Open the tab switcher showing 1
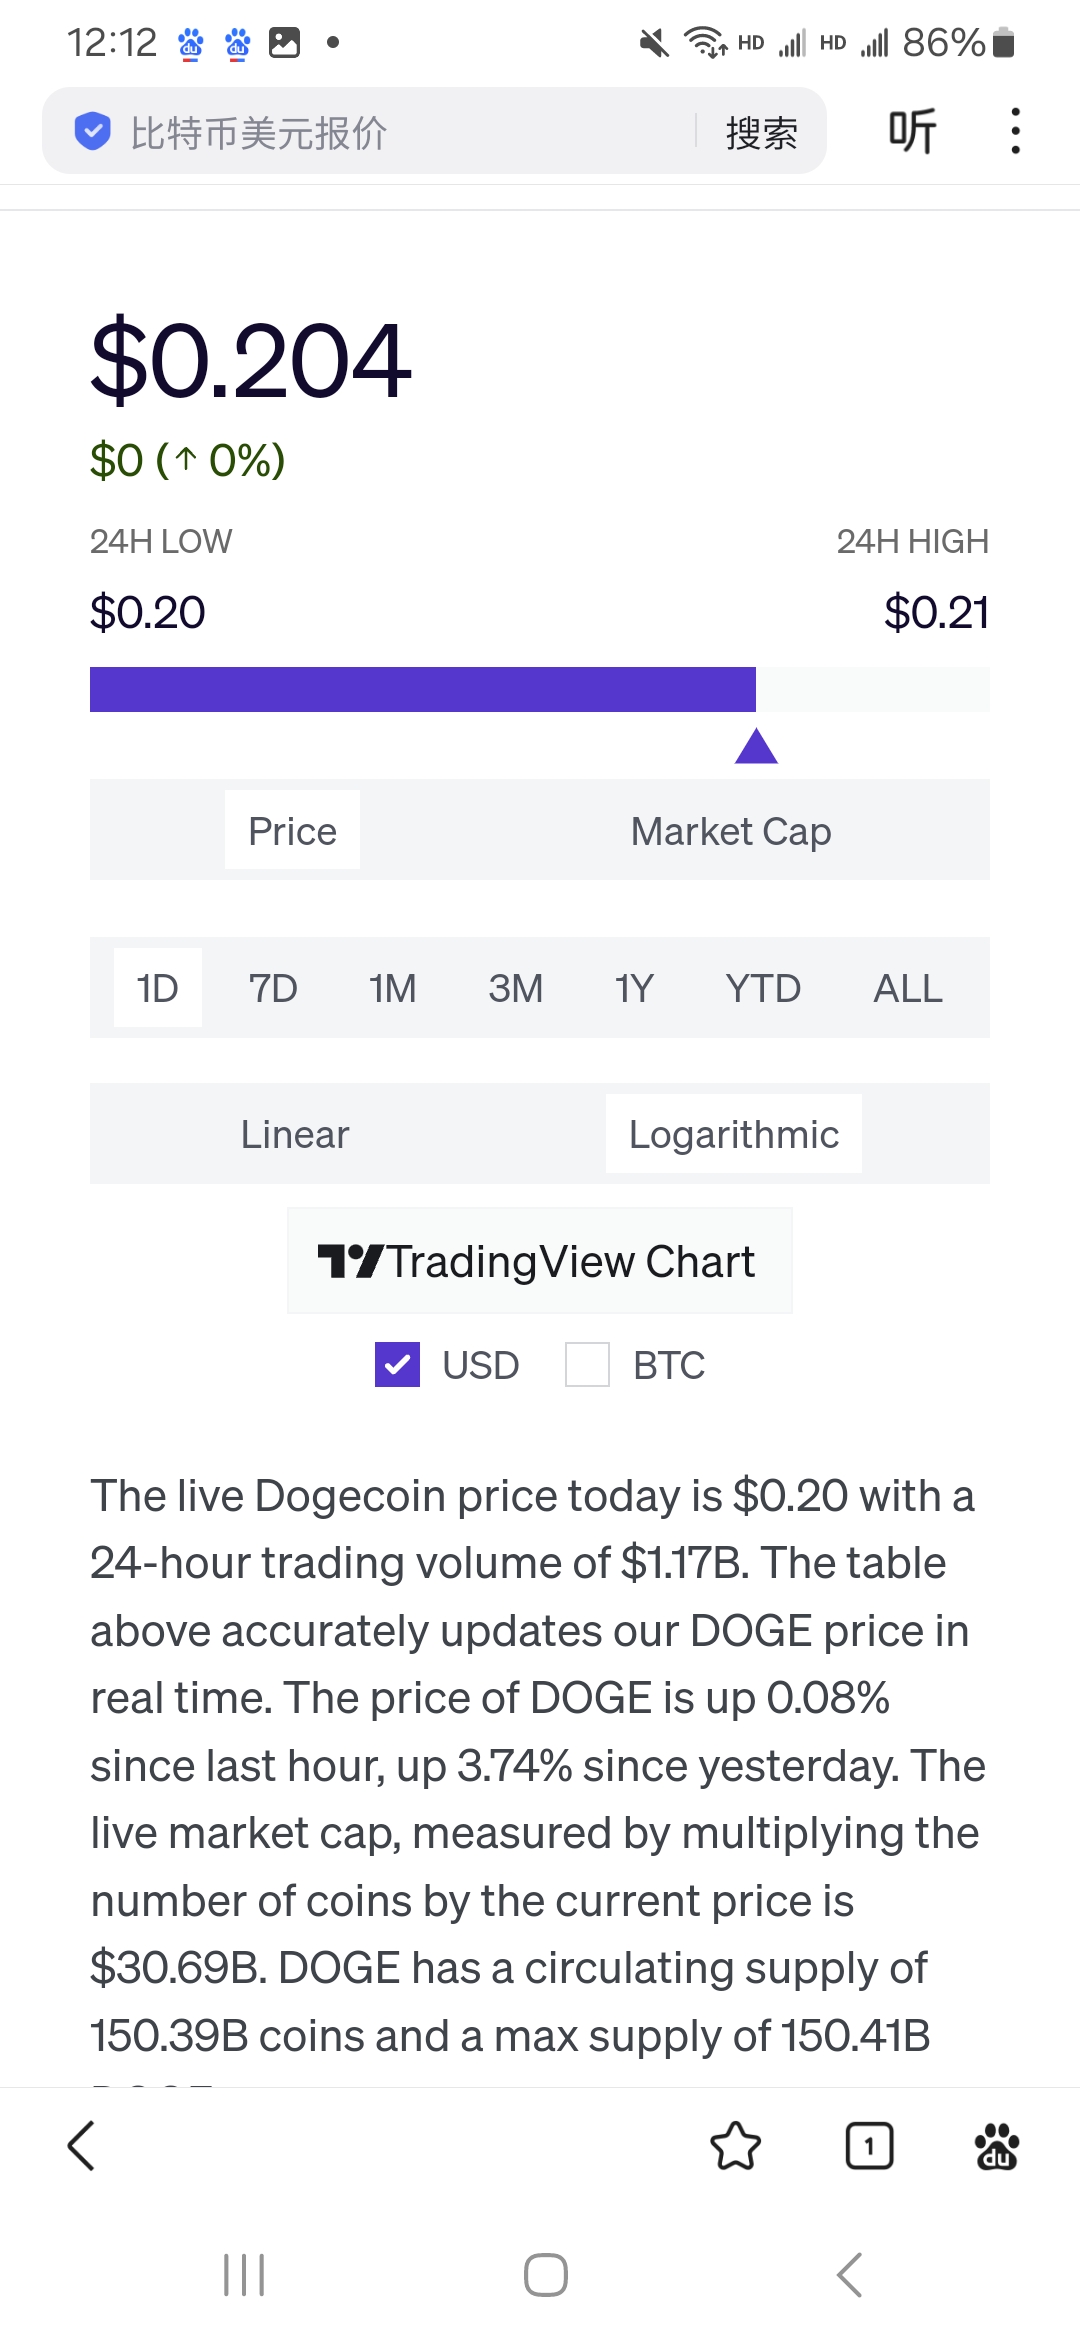The width and height of the screenshot is (1080, 2340). (x=869, y=2146)
